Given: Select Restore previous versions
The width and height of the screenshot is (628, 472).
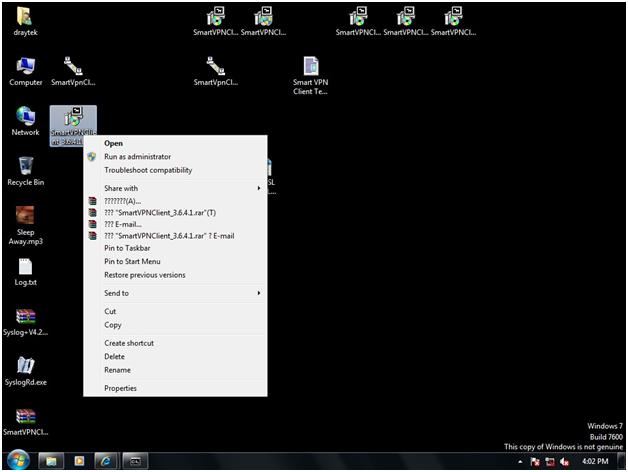Looking at the screenshot, I should 175,275.
